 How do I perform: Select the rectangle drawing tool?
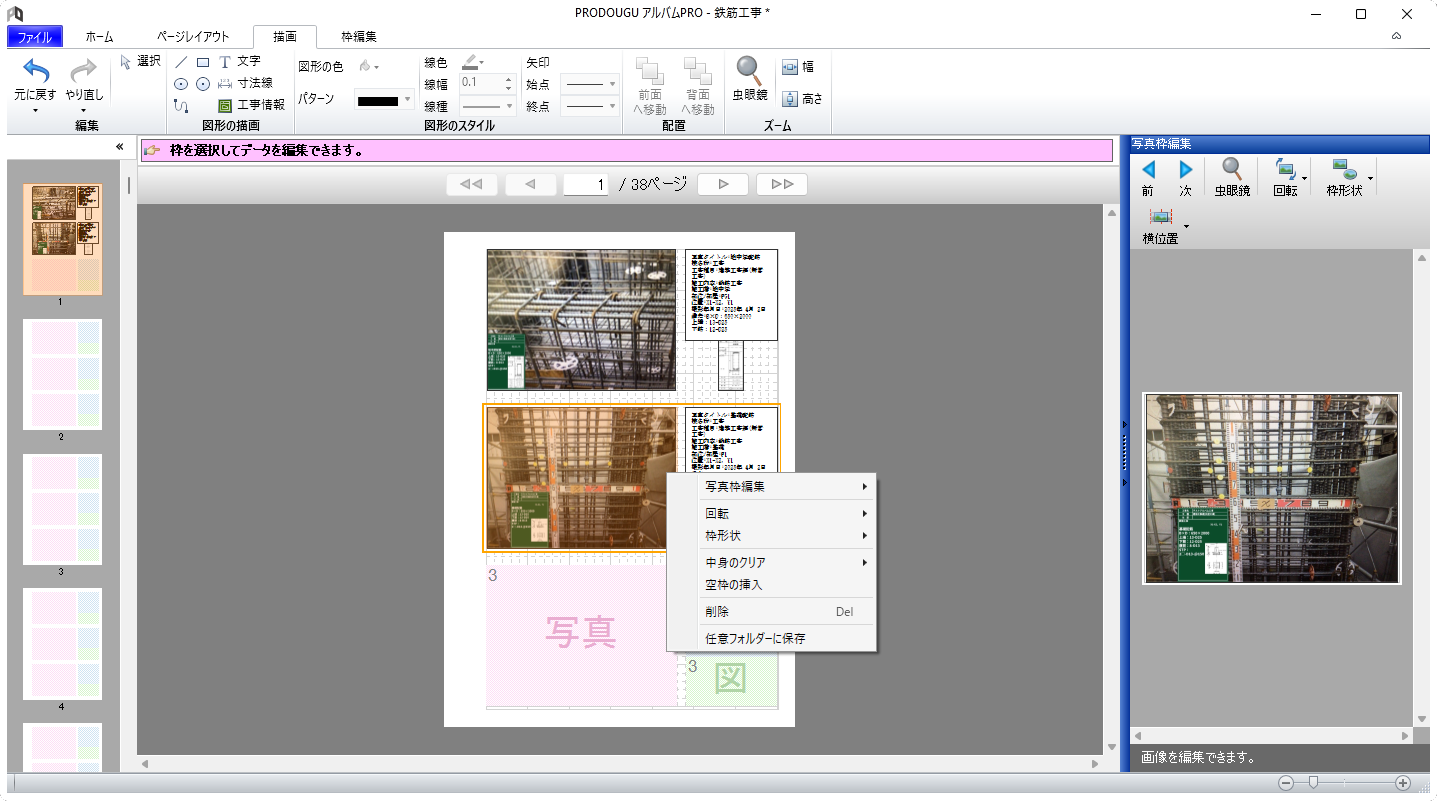pyautogui.click(x=202, y=60)
